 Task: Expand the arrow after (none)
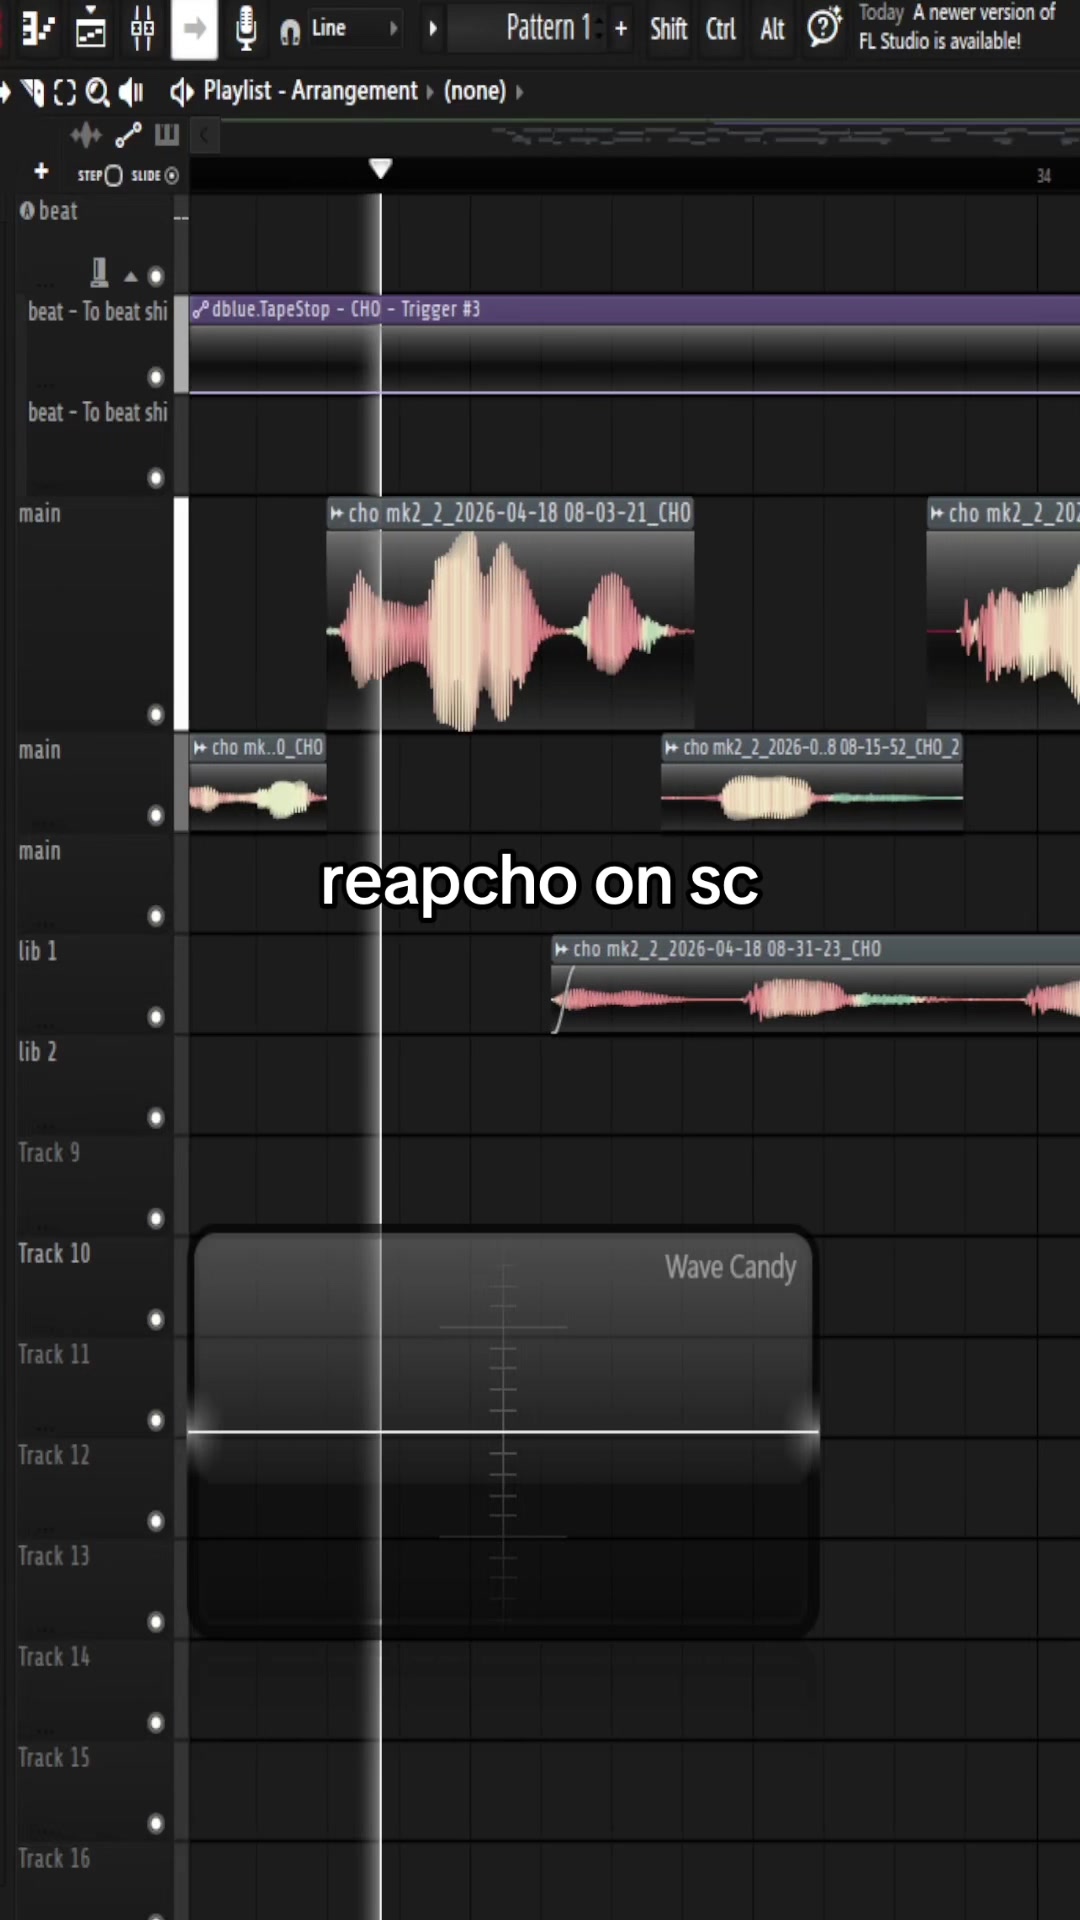[519, 92]
